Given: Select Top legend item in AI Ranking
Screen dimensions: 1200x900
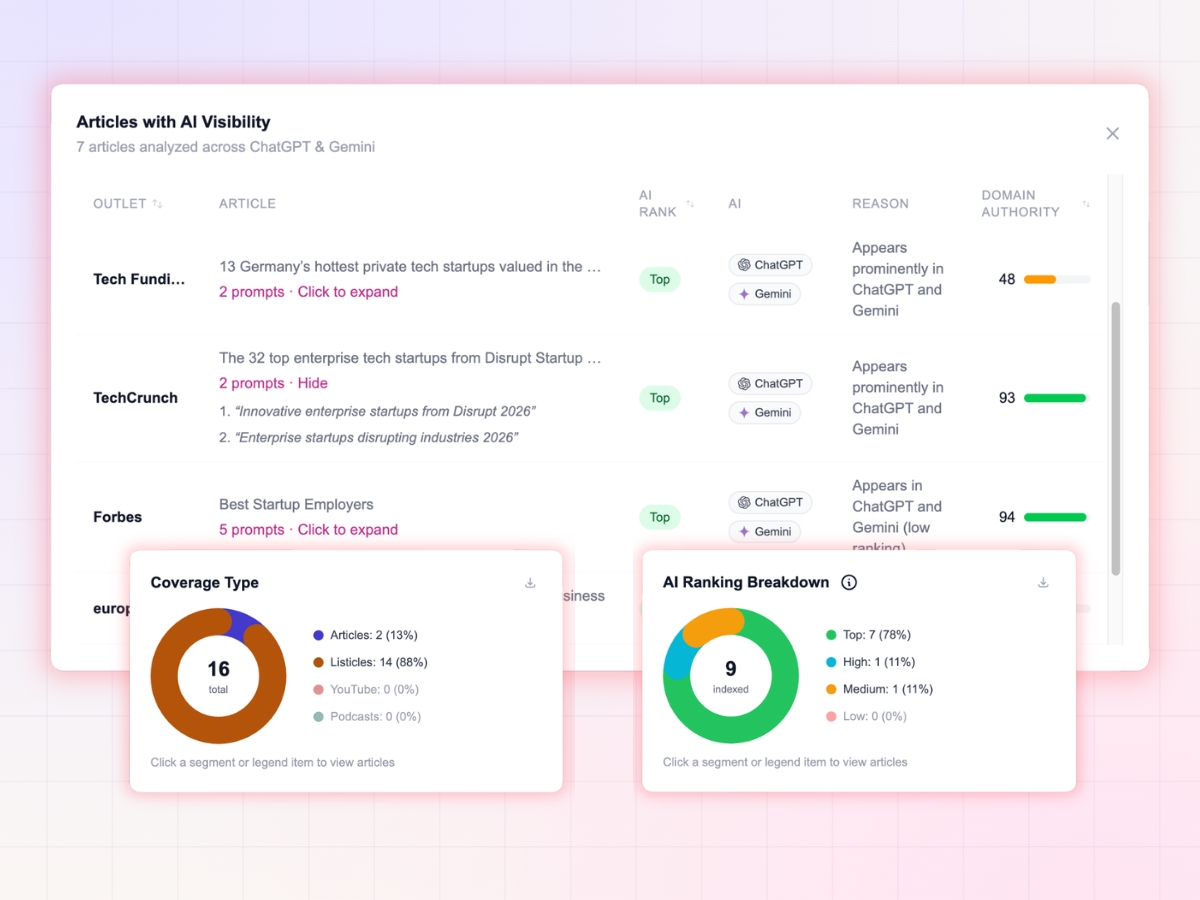Looking at the screenshot, I should (868, 635).
